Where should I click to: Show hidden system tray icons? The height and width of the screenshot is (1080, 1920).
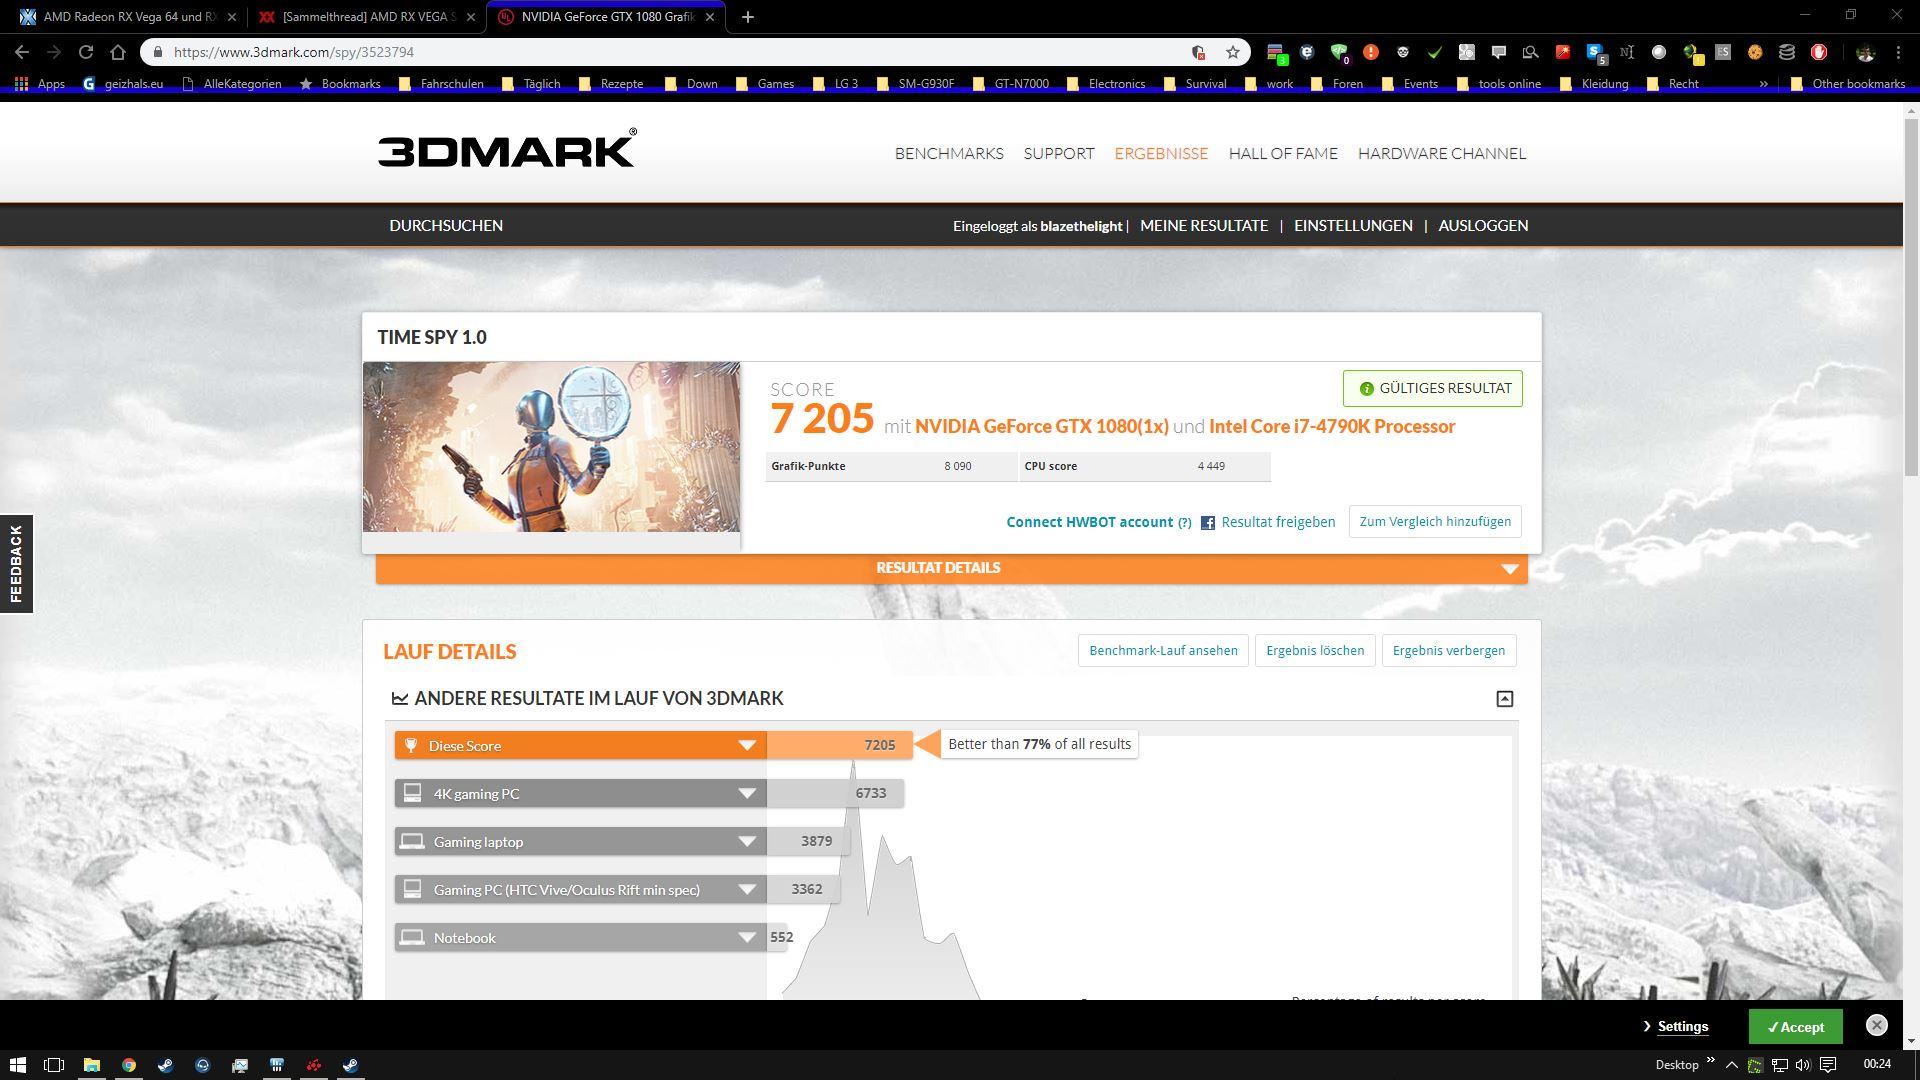(1731, 1065)
